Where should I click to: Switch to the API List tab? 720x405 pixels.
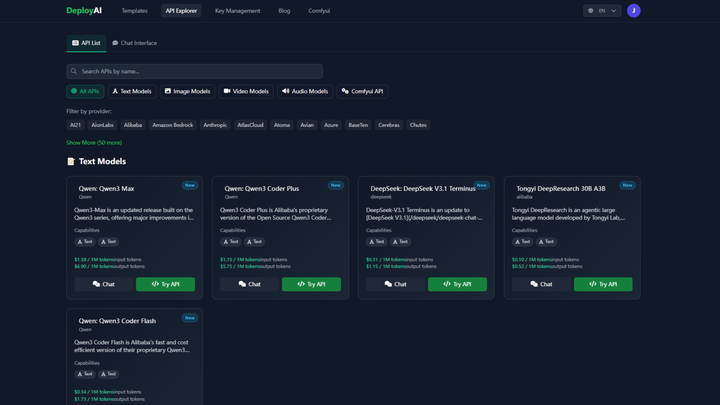(x=86, y=43)
